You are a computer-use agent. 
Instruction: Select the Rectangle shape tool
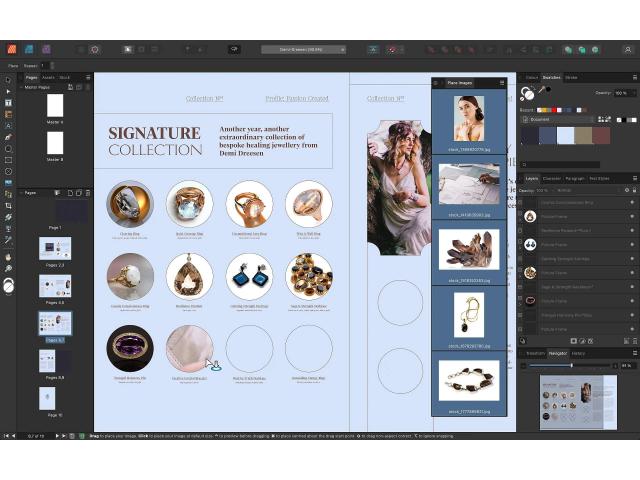point(8,159)
